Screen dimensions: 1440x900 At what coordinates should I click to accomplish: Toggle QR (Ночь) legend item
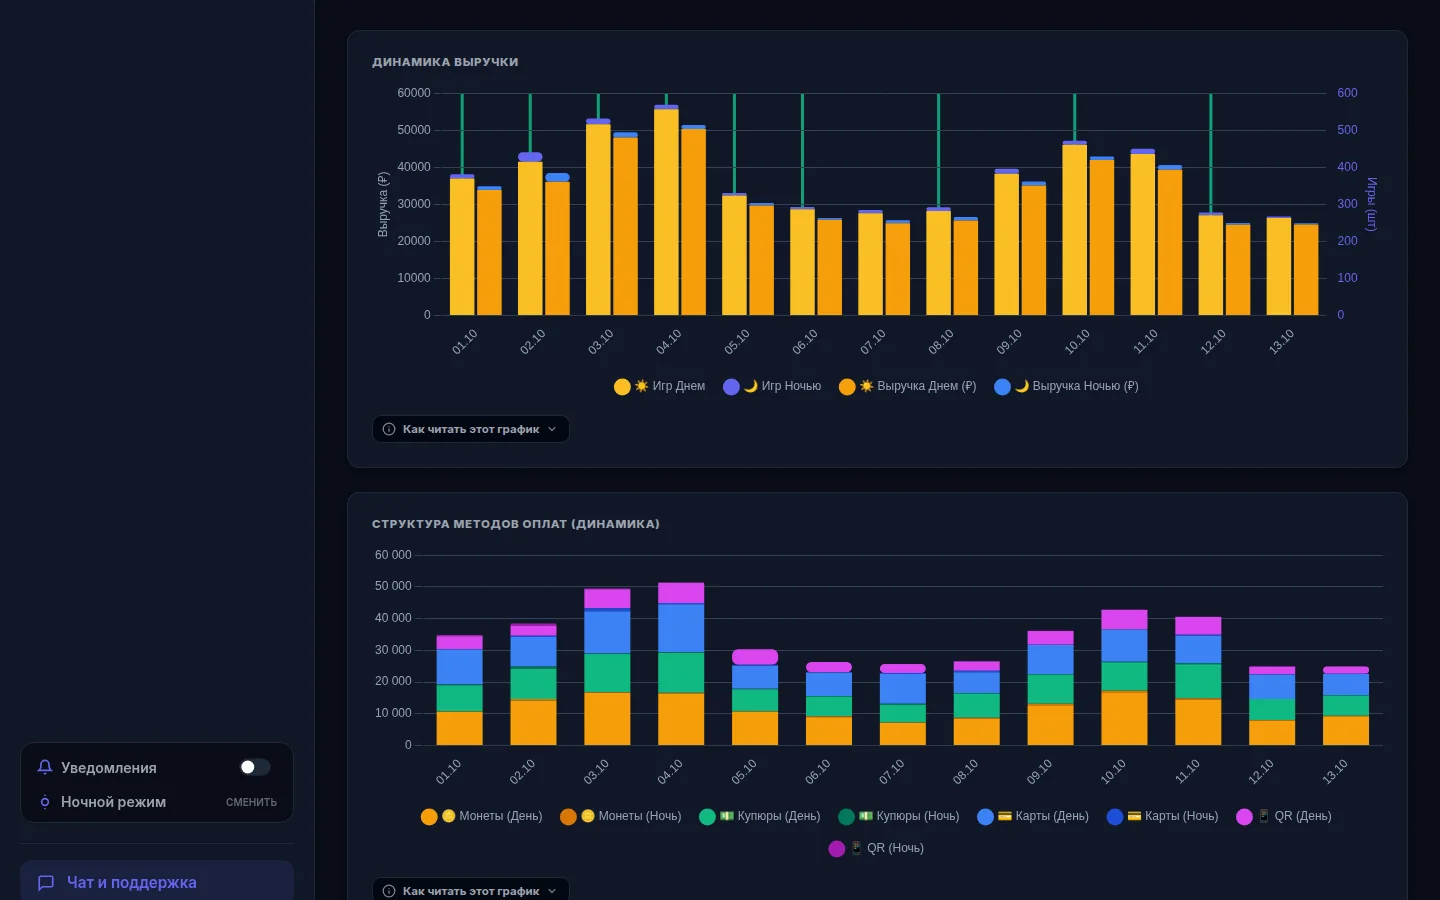[877, 848]
